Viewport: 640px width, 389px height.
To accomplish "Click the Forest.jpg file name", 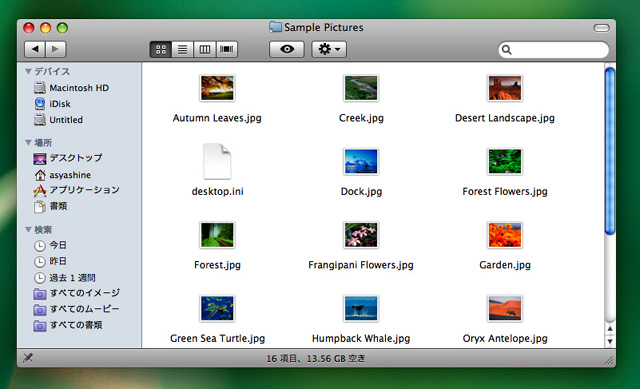I will [218, 265].
